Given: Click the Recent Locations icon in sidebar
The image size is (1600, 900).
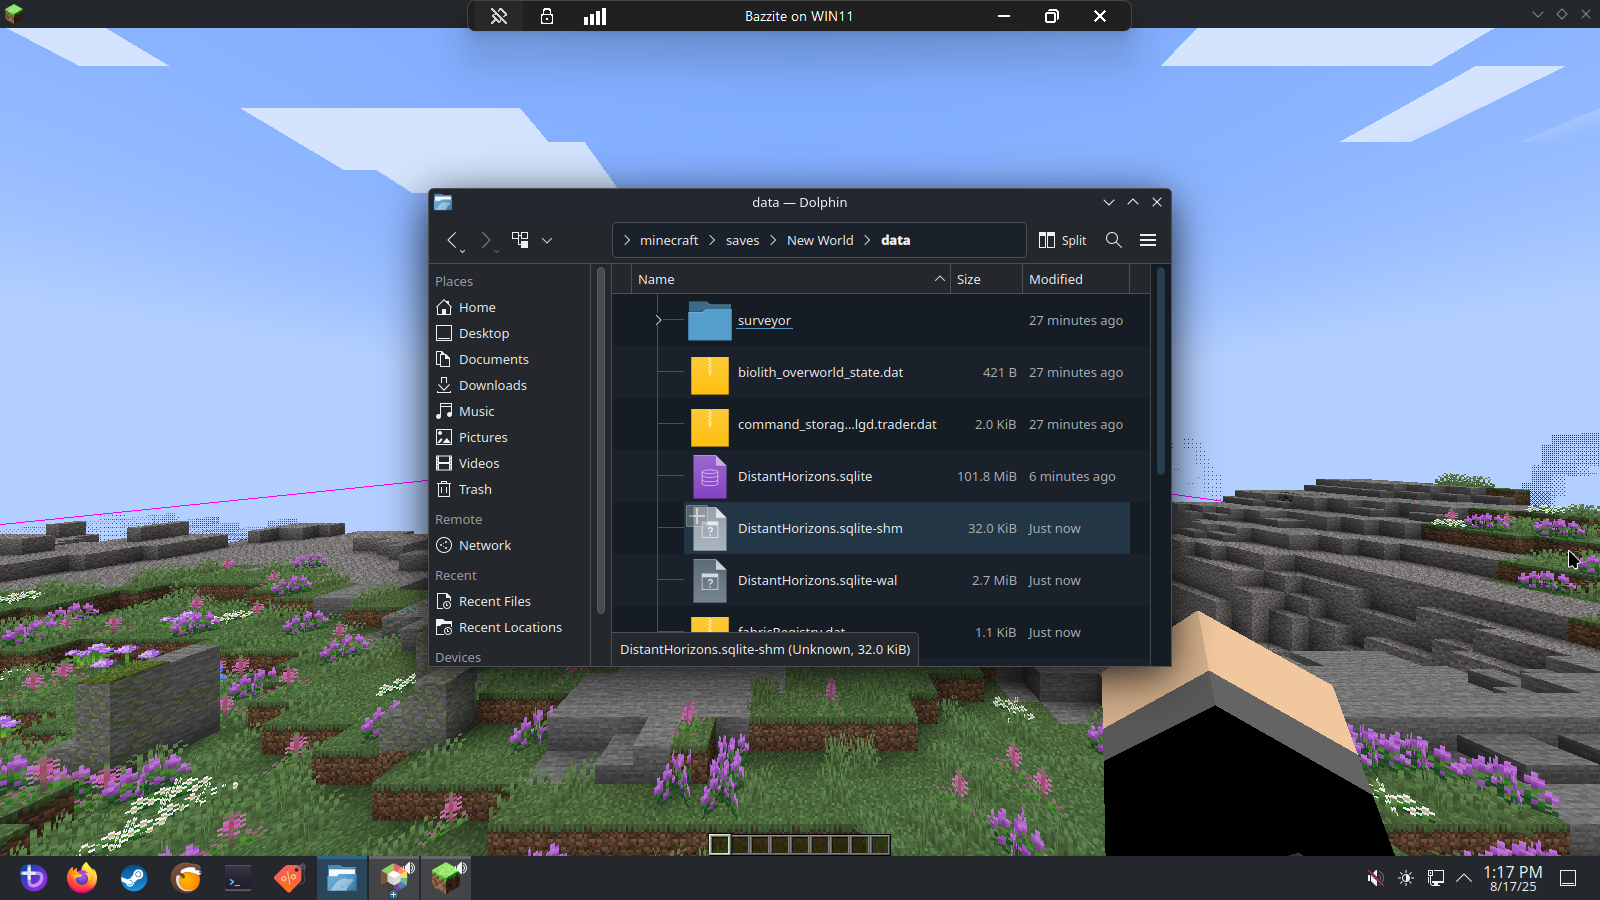Looking at the screenshot, I should (x=444, y=627).
